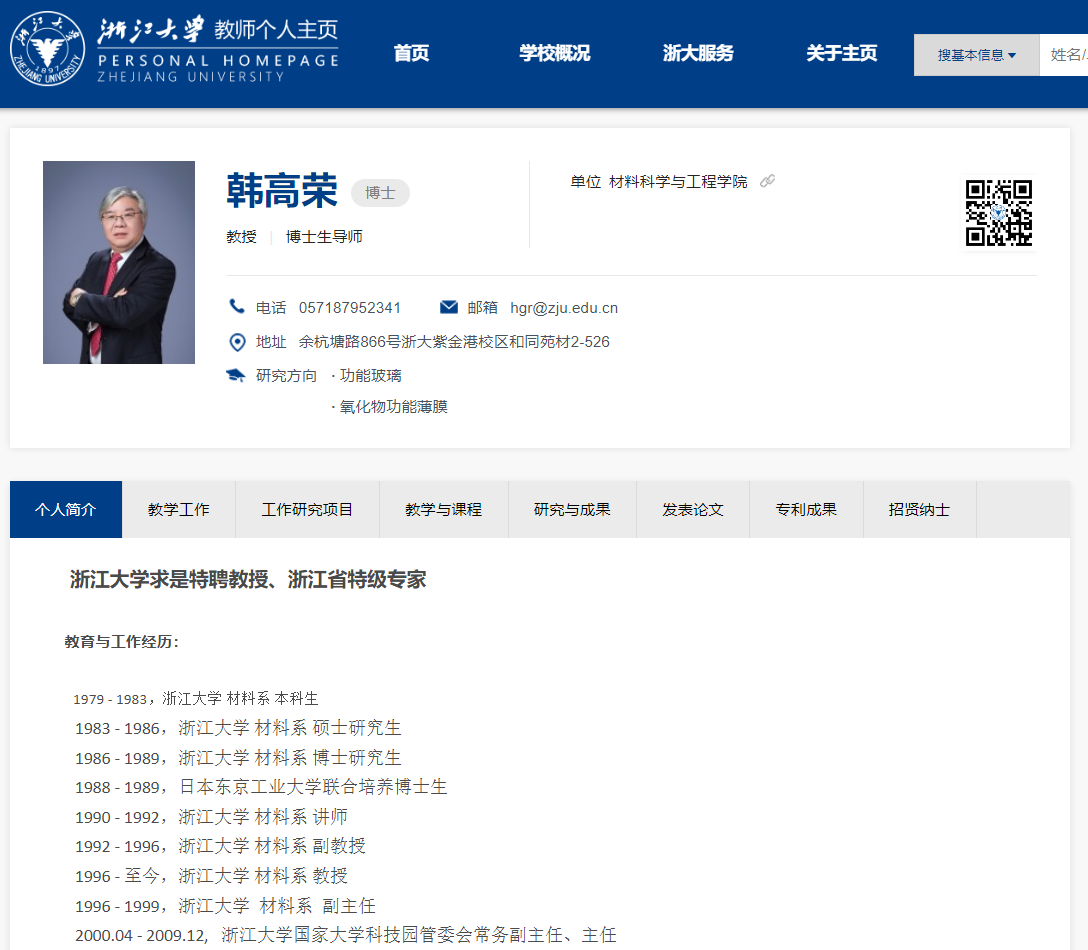Click the 1996 - 1999 副主任 entry
The image size is (1088, 950).
(x=225, y=906)
